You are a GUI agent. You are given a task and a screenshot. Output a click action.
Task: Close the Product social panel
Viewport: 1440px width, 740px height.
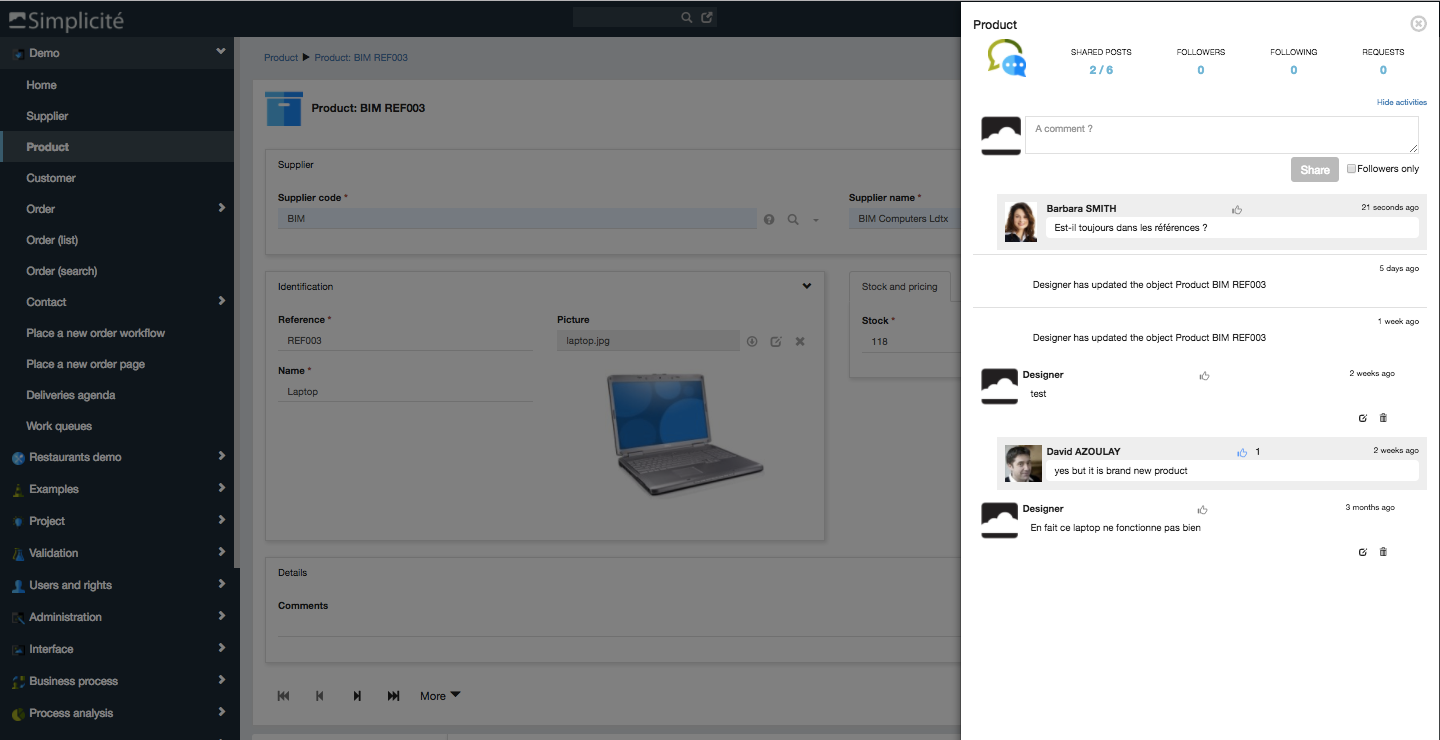(1418, 24)
